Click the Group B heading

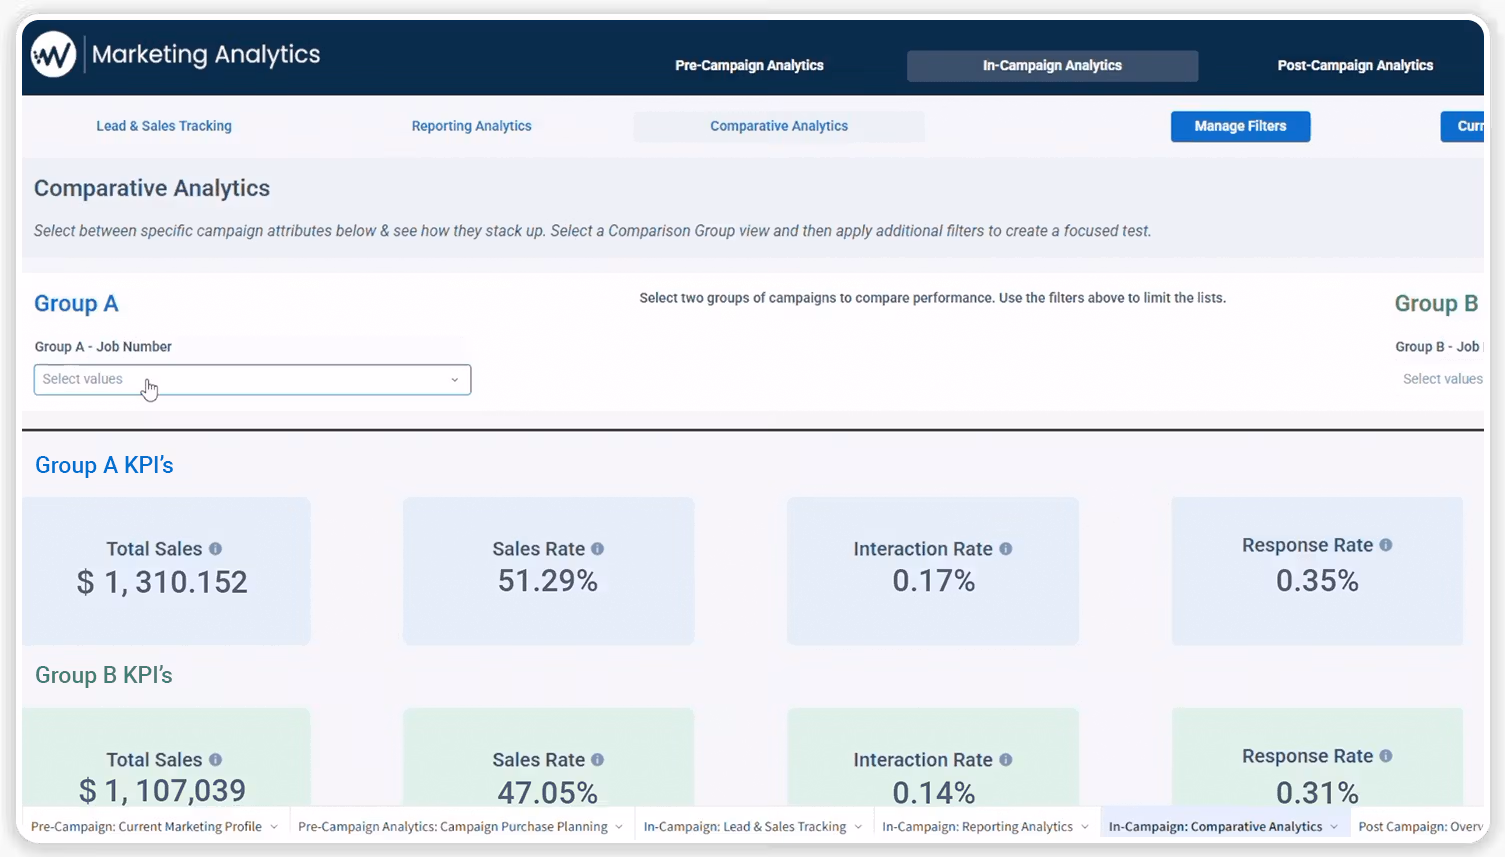point(1436,304)
